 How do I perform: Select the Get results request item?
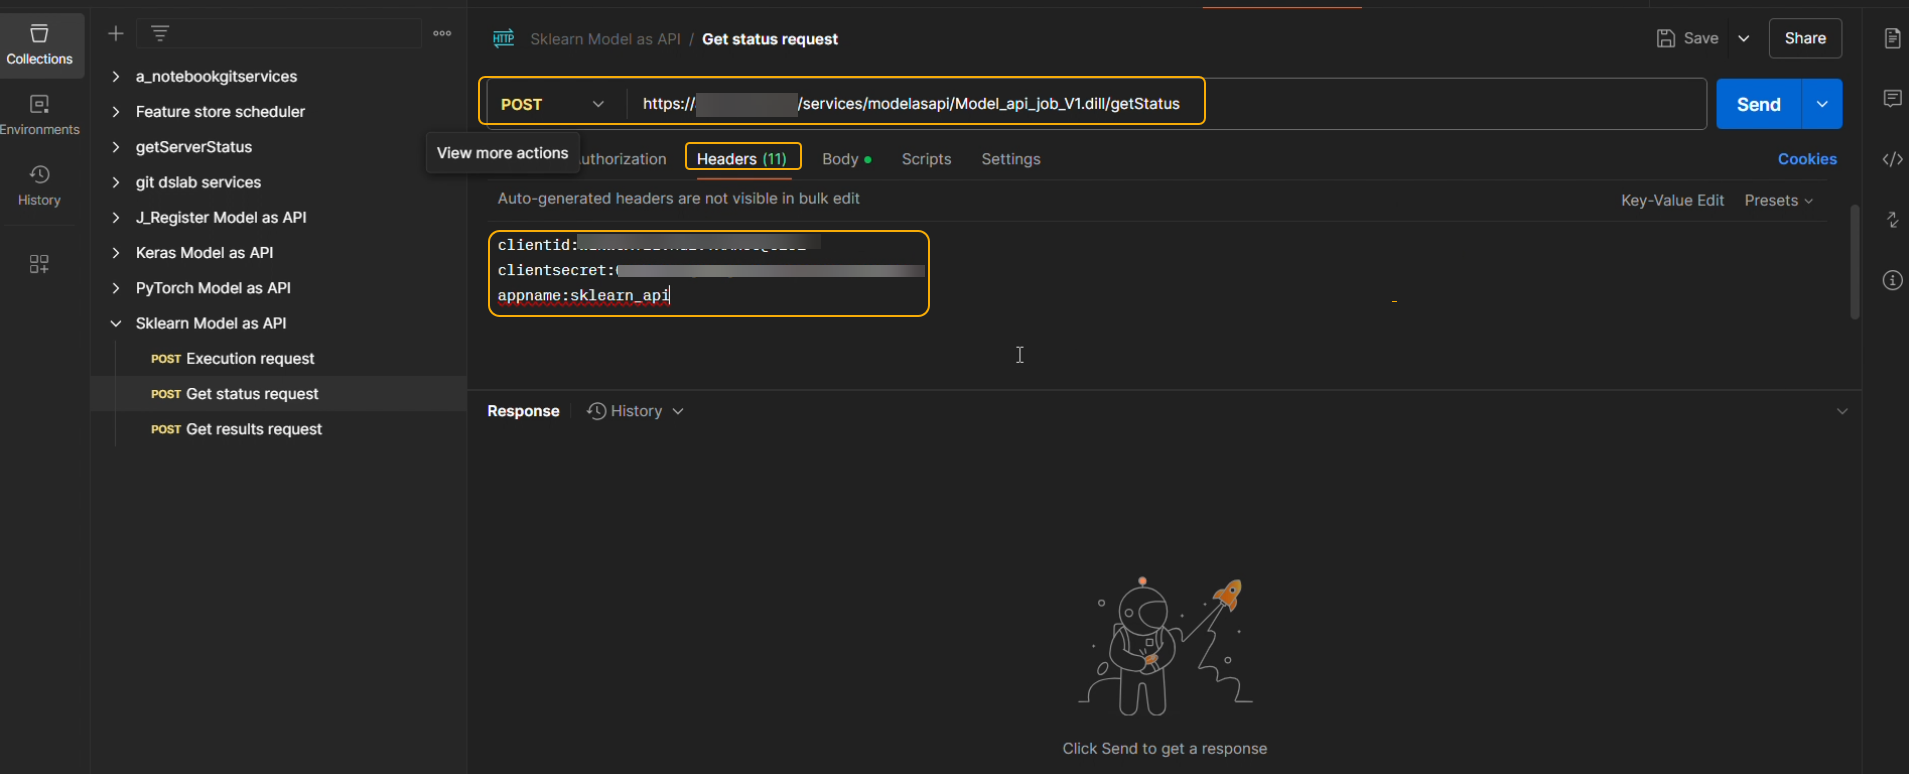point(253,429)
